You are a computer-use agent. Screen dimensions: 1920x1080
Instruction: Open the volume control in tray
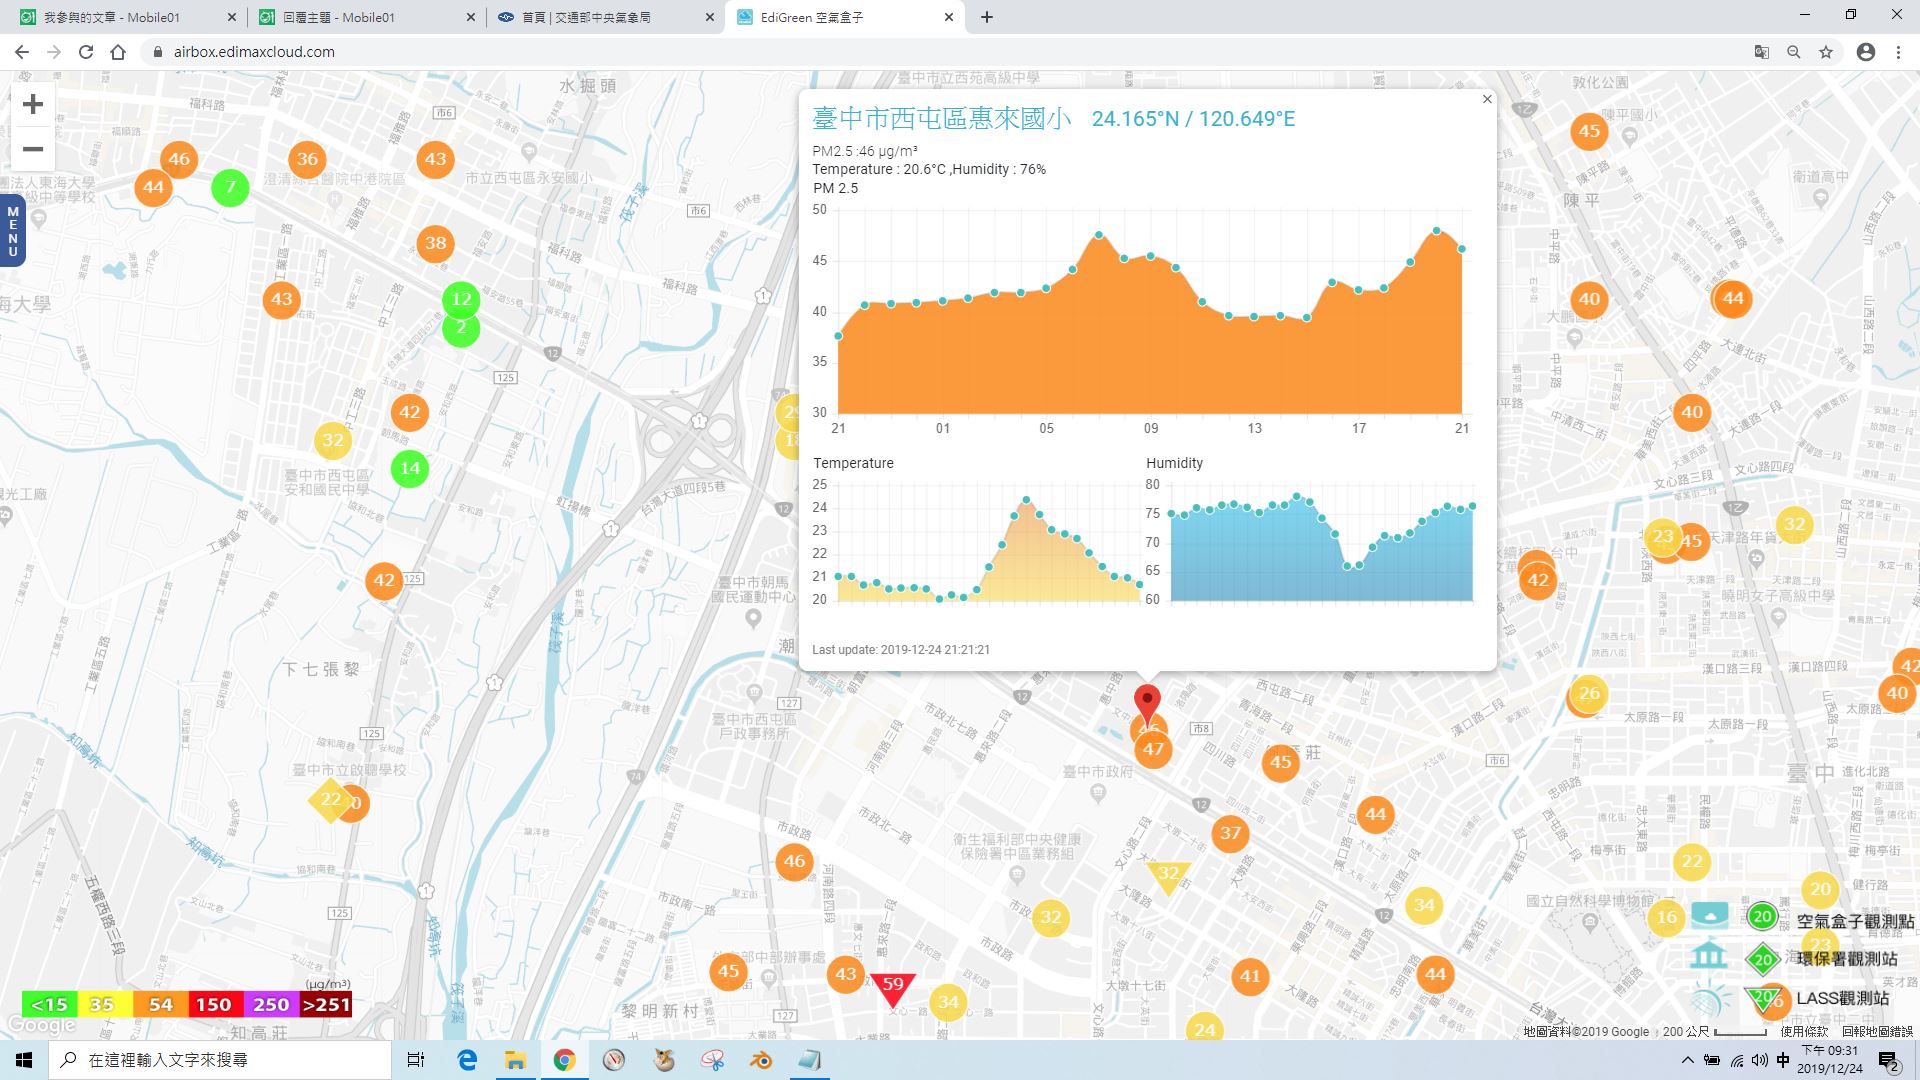(1760, 1060)
